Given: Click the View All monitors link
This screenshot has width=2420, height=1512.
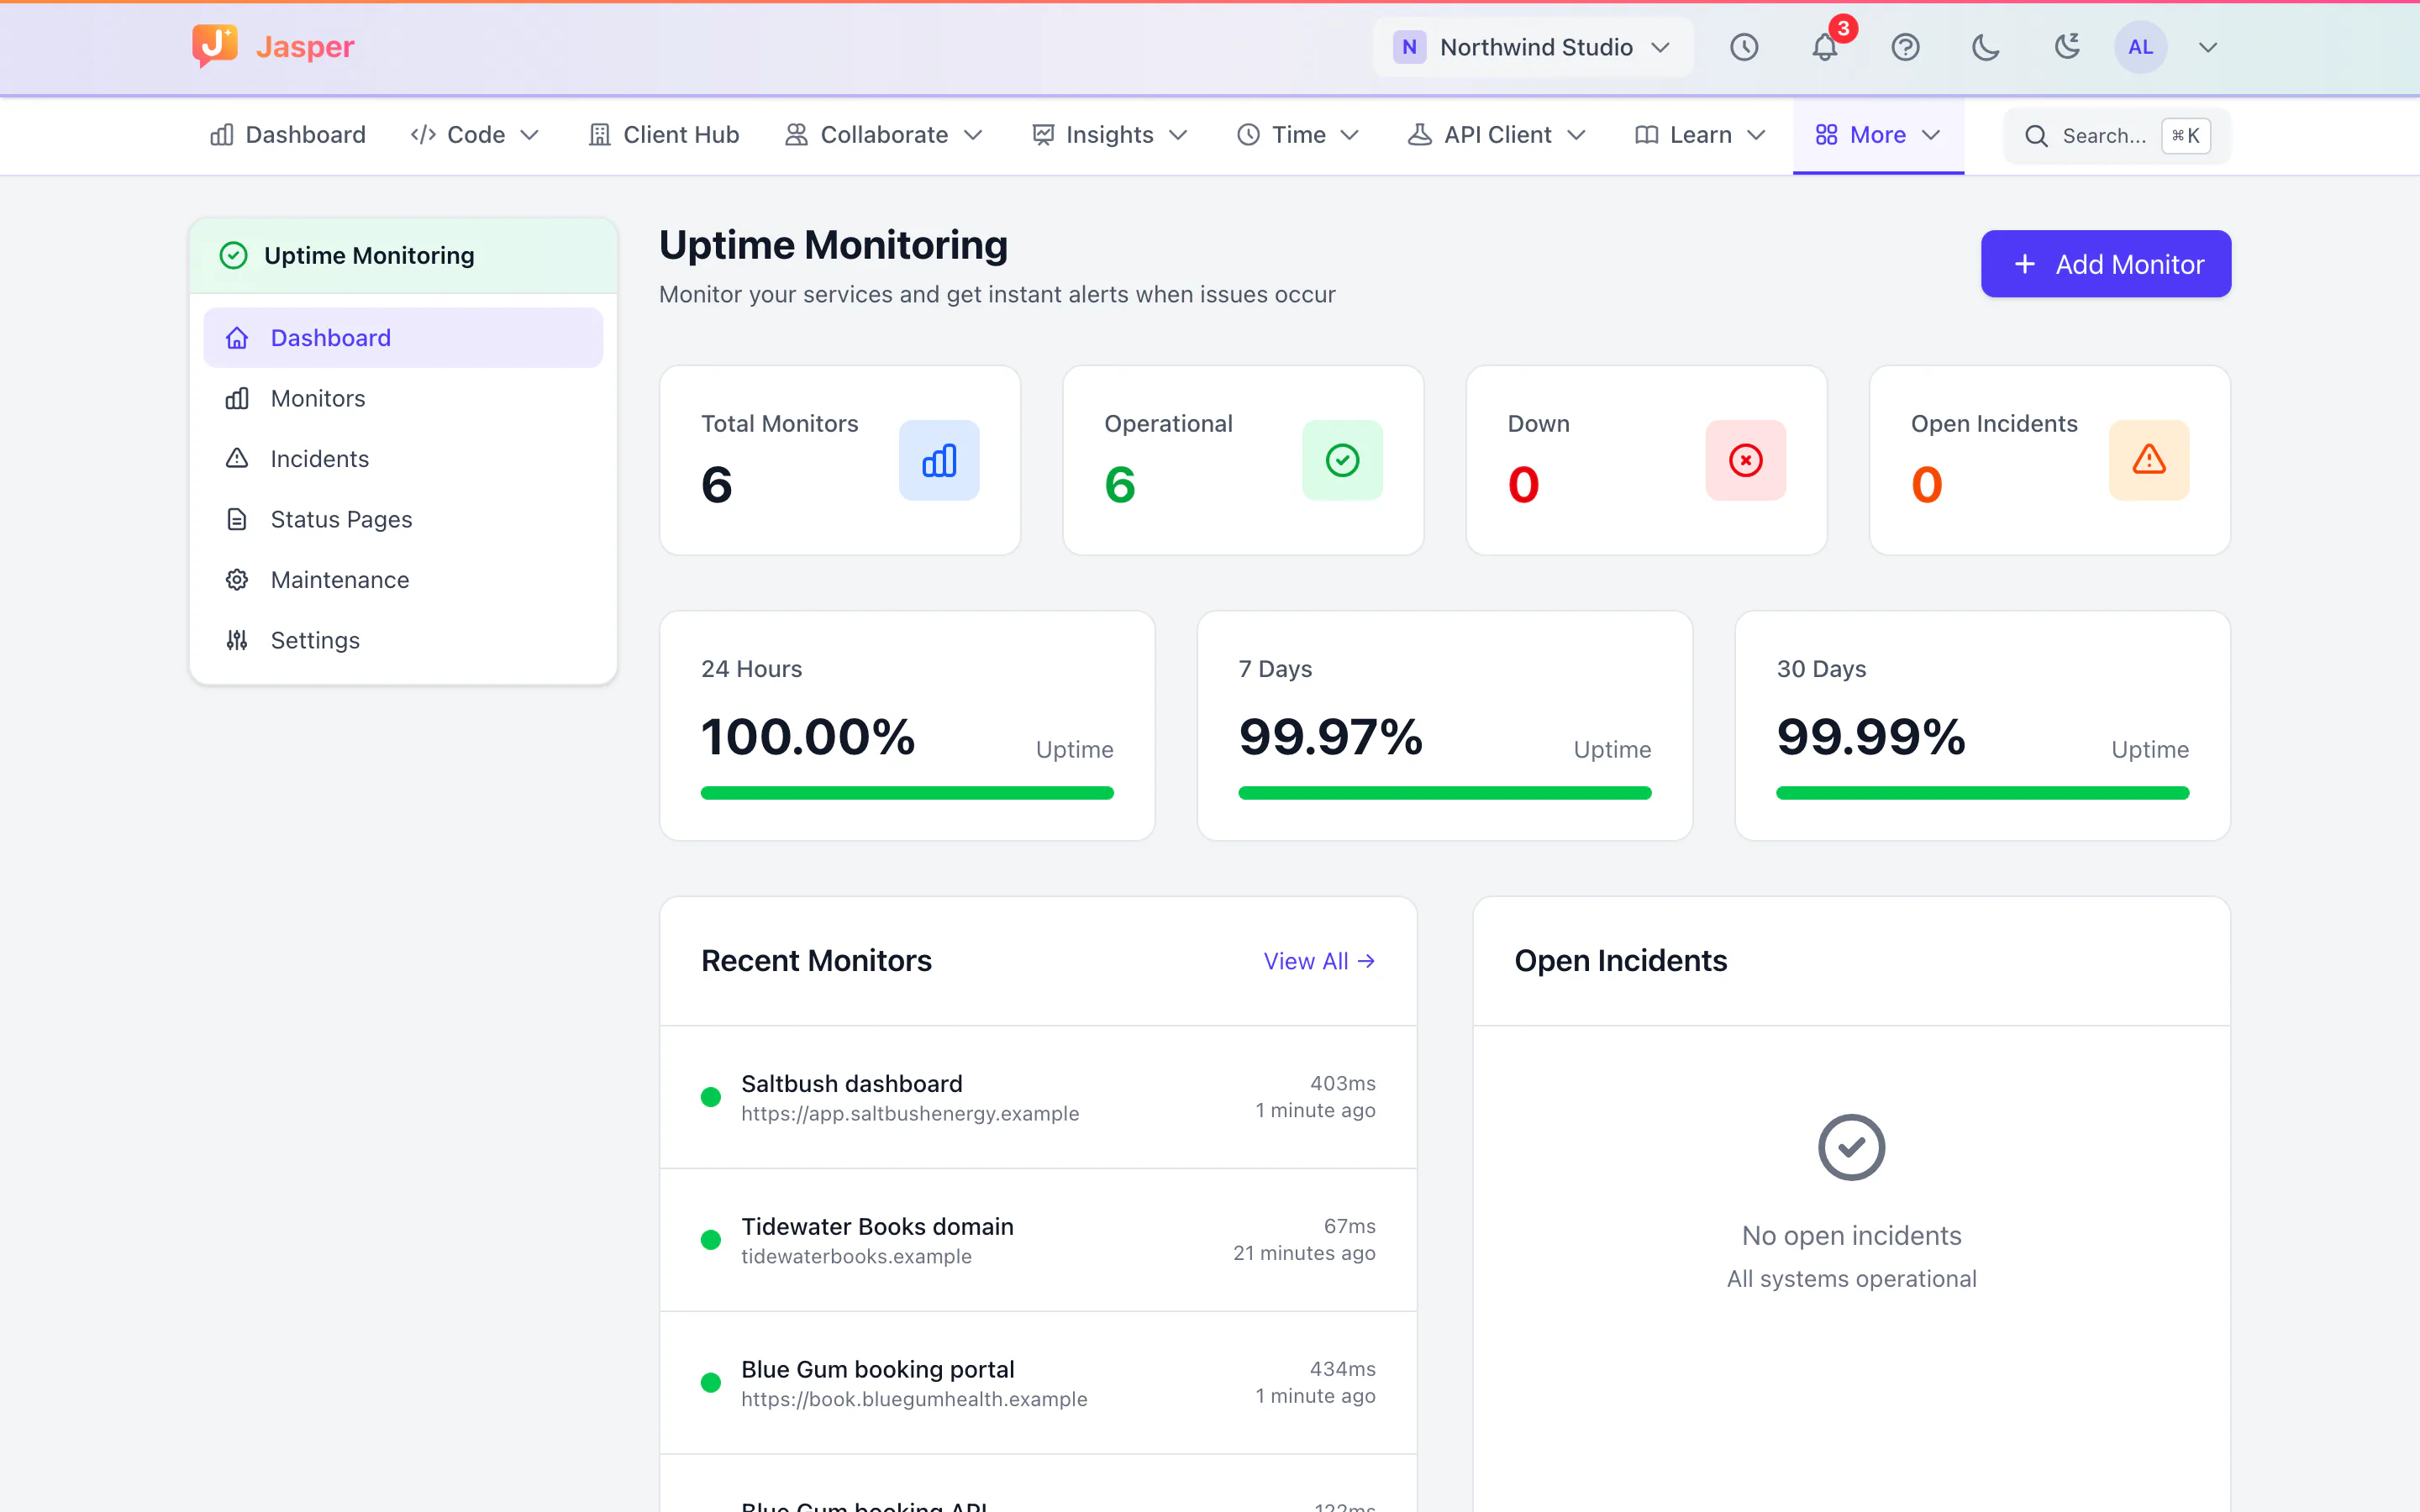Looking at the screenshot, I should [x=1319, y=961].
